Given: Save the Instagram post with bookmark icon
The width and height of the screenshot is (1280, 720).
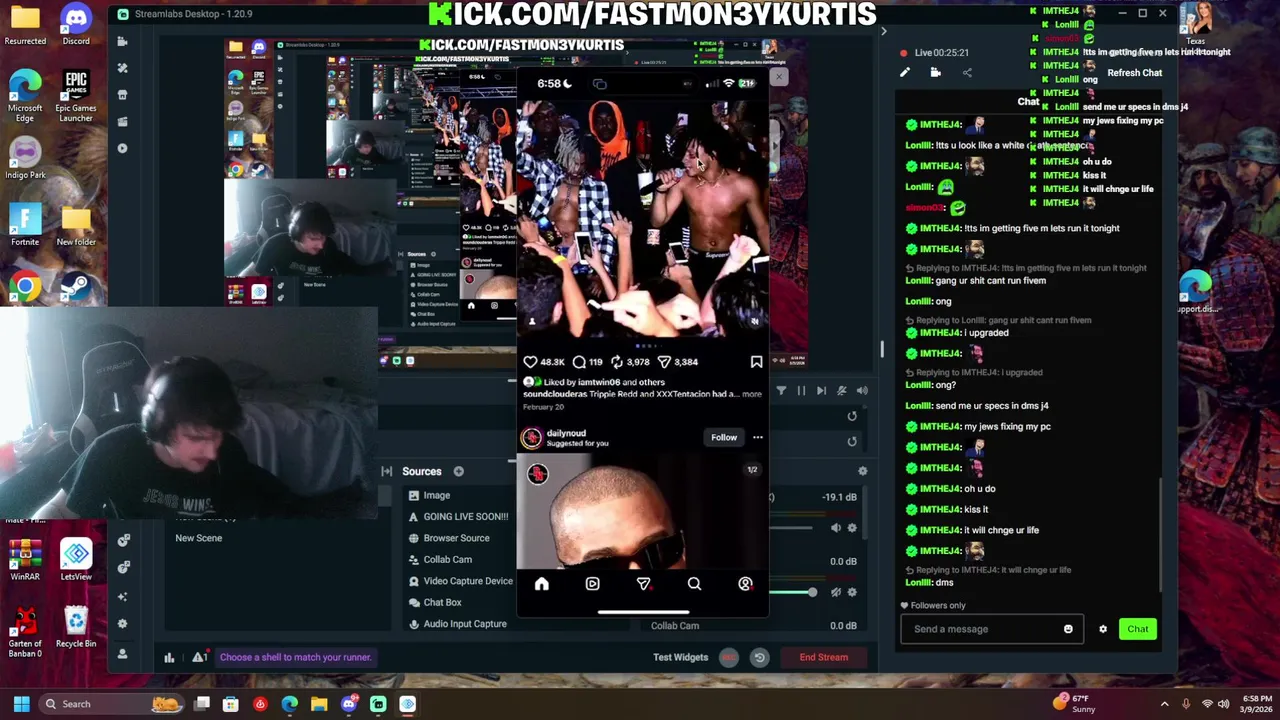Looking at the screenshot, I should (x=756, y=362).
